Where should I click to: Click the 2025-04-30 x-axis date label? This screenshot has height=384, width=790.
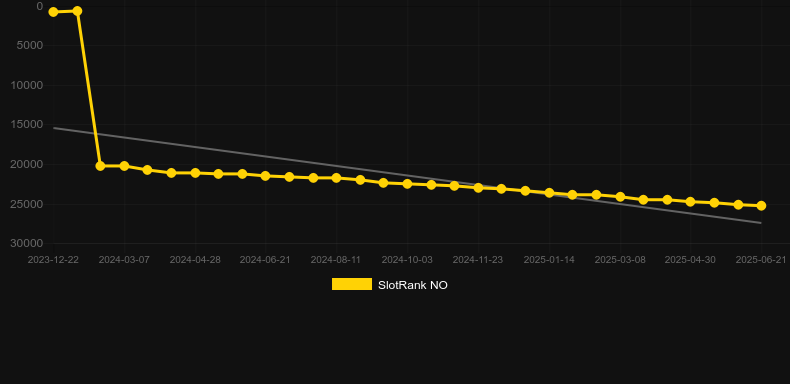(x=690, y=260)
